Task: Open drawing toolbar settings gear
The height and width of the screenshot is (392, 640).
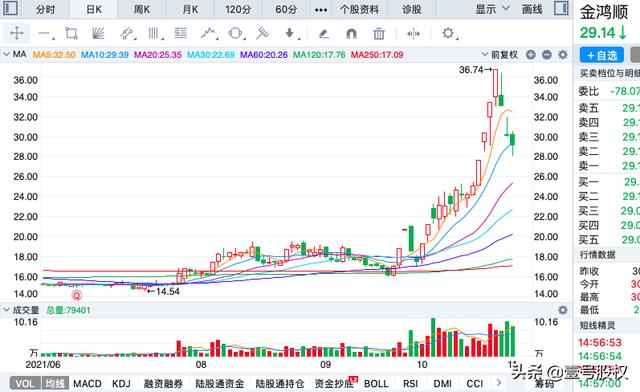Action: pos(448,33)
